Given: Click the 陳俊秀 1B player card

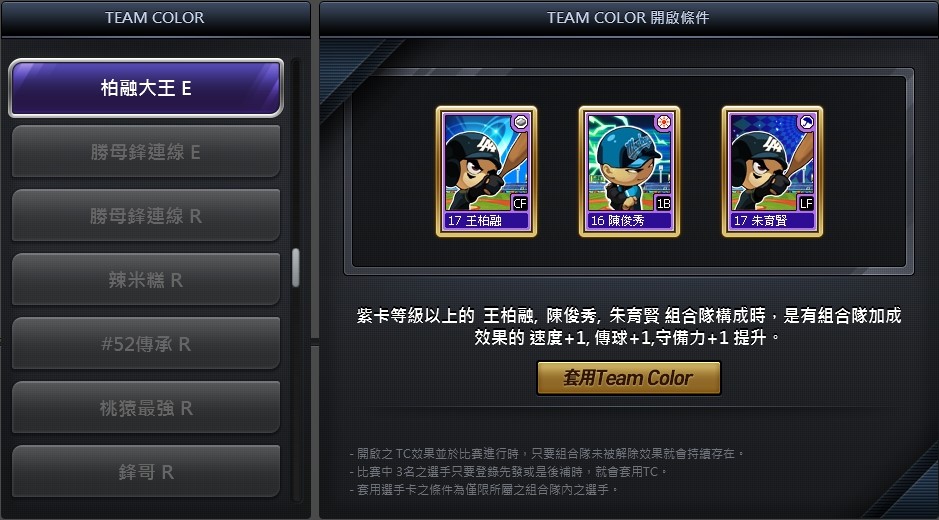Looking at the screenshot, I should click(629, 171).
